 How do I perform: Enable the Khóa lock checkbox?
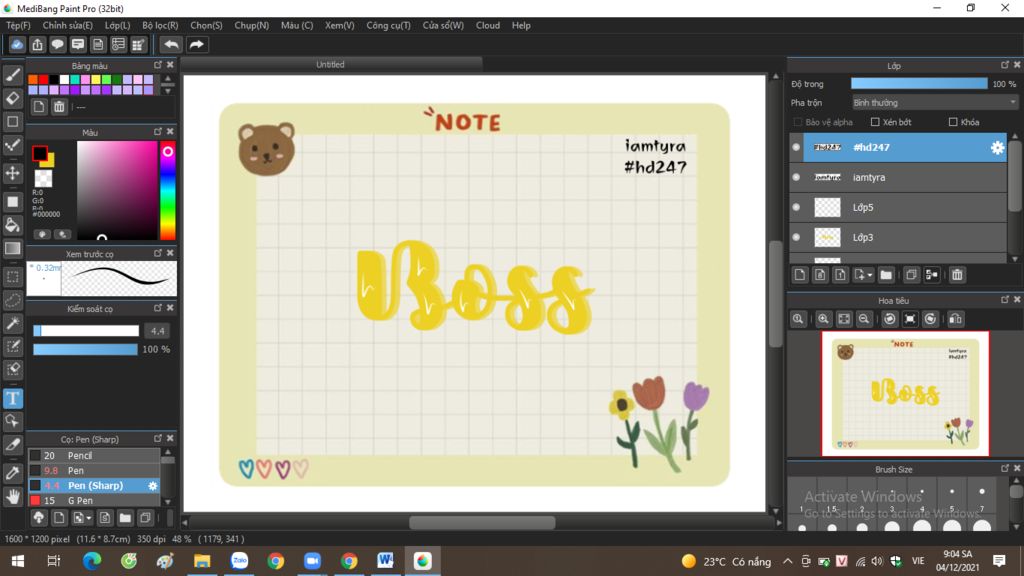[x=953, y=122]
